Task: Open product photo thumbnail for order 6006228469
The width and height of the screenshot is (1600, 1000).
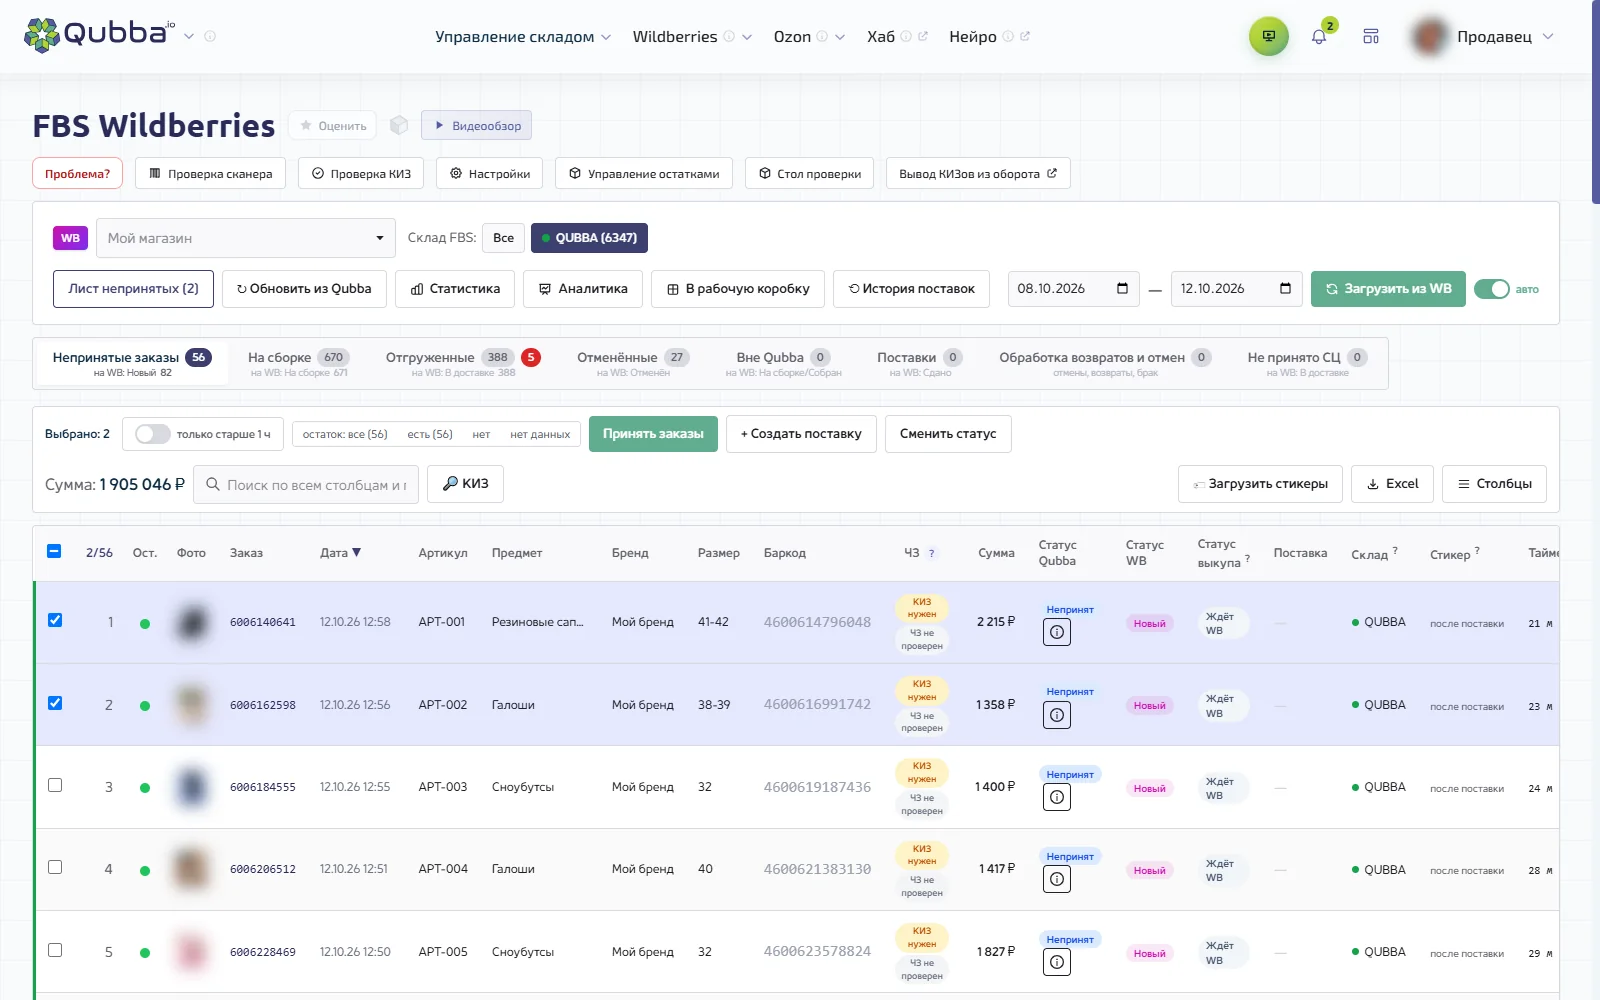Action: [x=191, y=952]
